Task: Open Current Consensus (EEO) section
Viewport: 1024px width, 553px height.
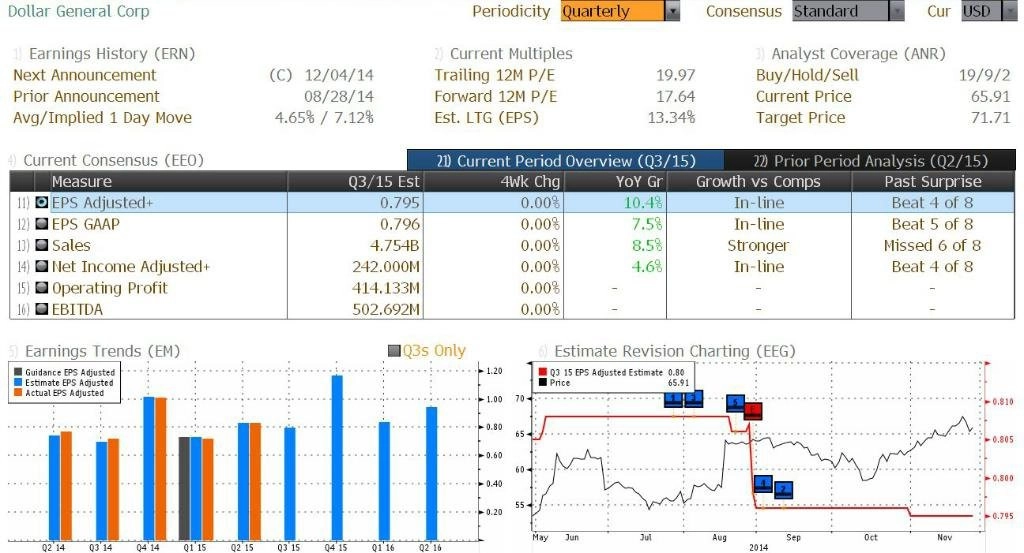Action: [114, 160]
